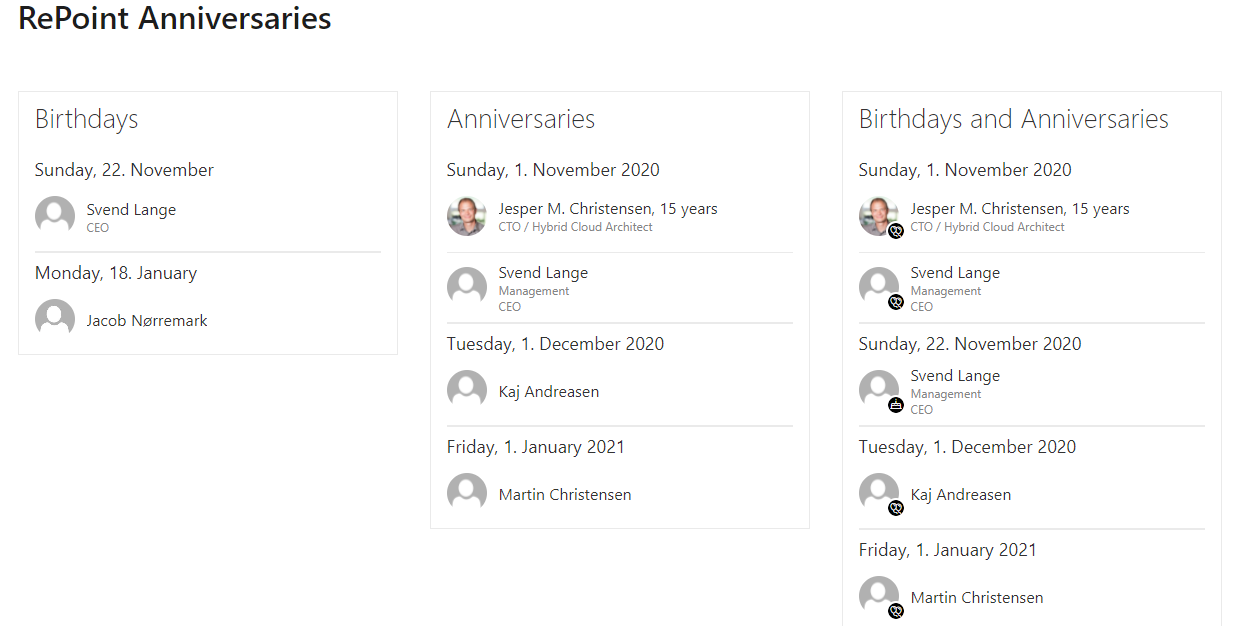Click Martin Christensen's name in Birthdays and Anniversaries

pyautogui.click(x=977, y=598)
